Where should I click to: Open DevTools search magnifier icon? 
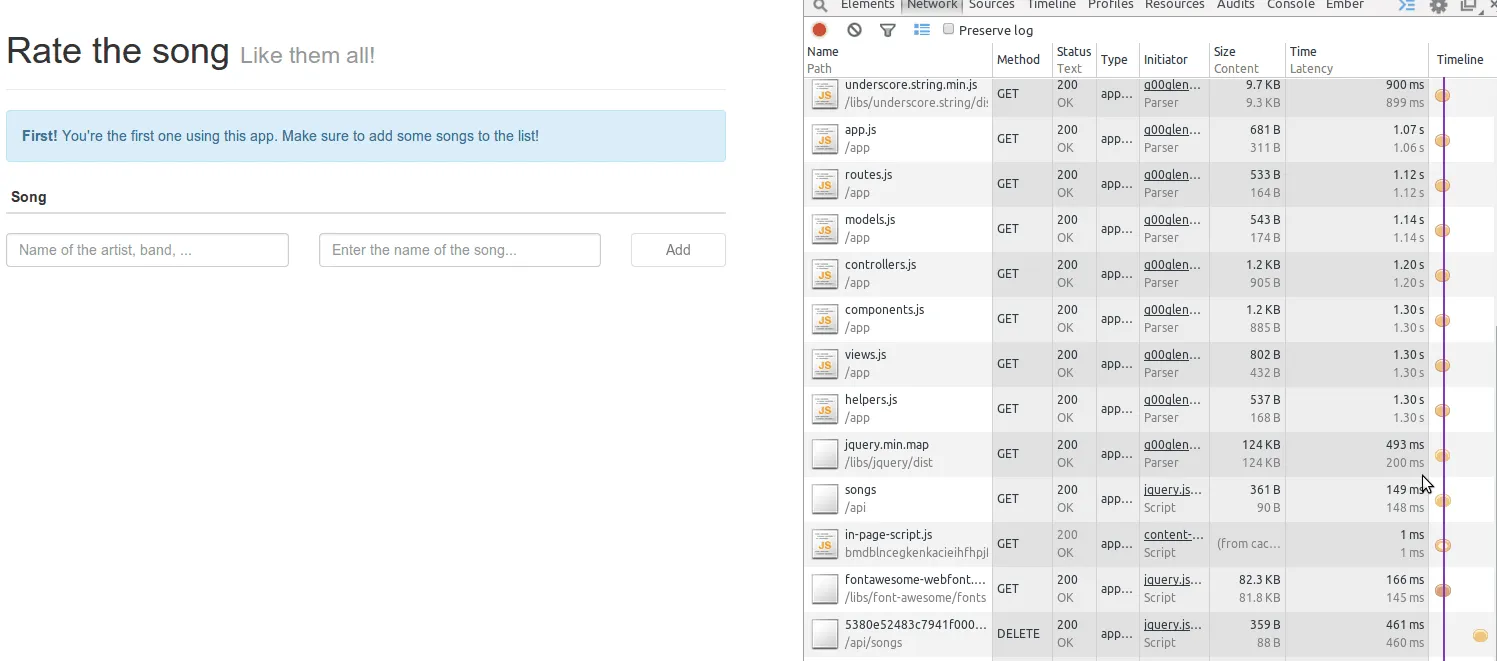point(820,6)
